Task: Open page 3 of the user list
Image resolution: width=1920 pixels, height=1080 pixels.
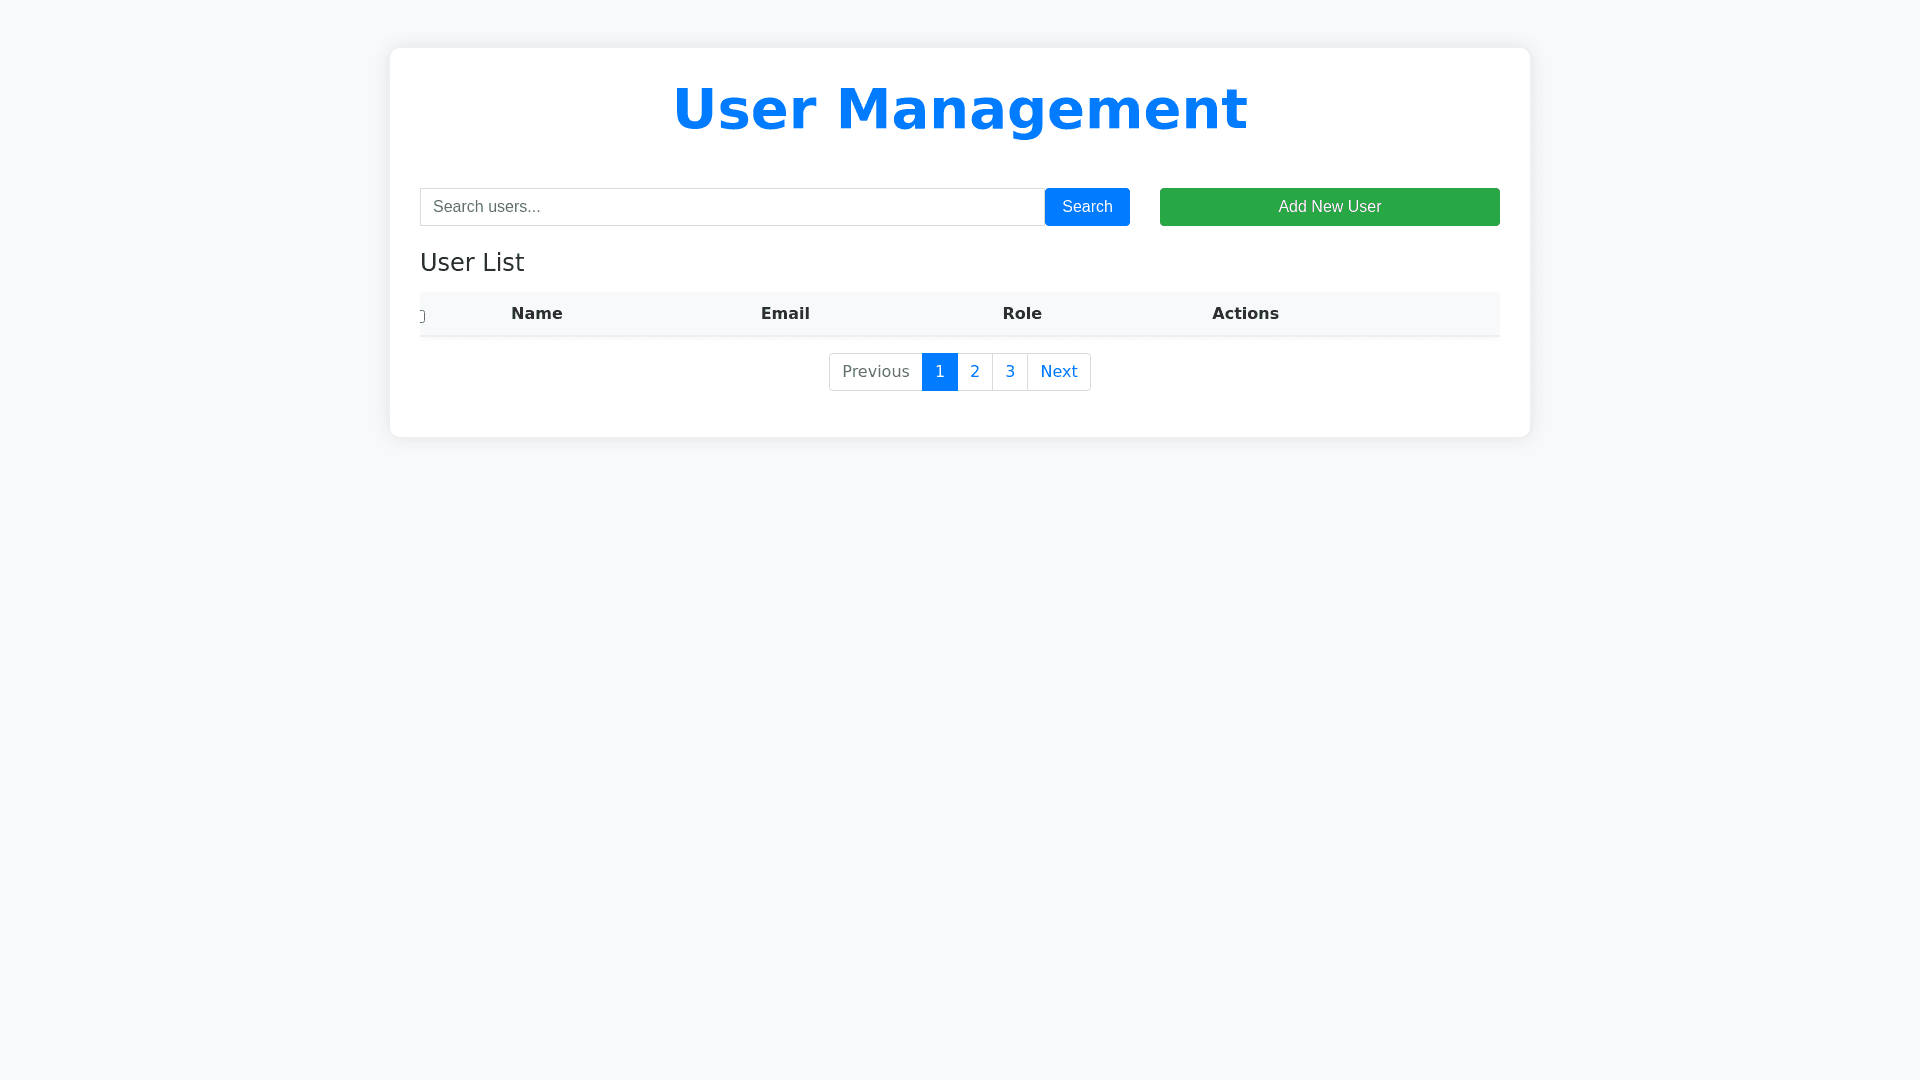Action: pos(1010,371)
